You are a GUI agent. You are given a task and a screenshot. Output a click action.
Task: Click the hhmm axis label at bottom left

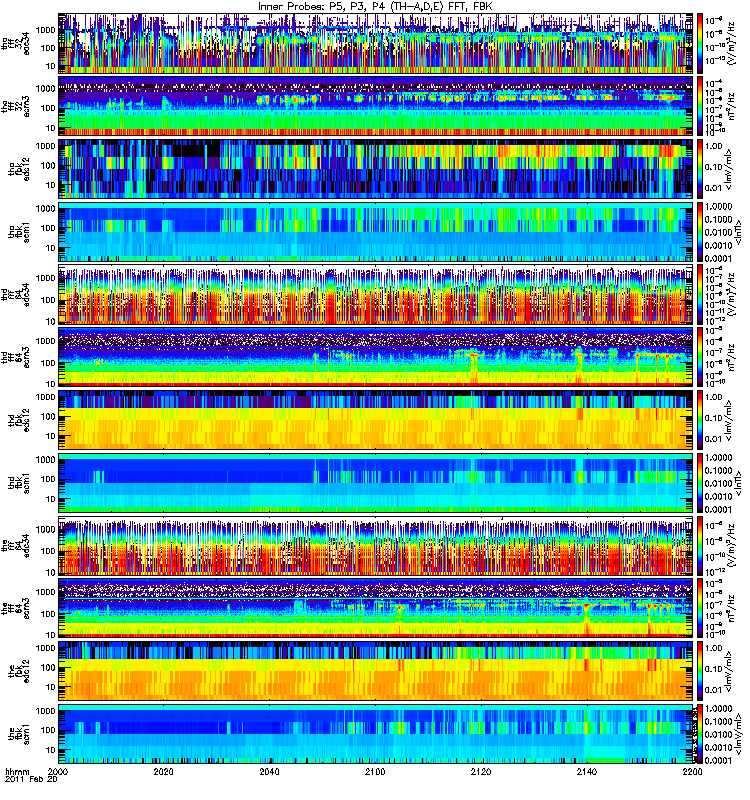[17, 771]
